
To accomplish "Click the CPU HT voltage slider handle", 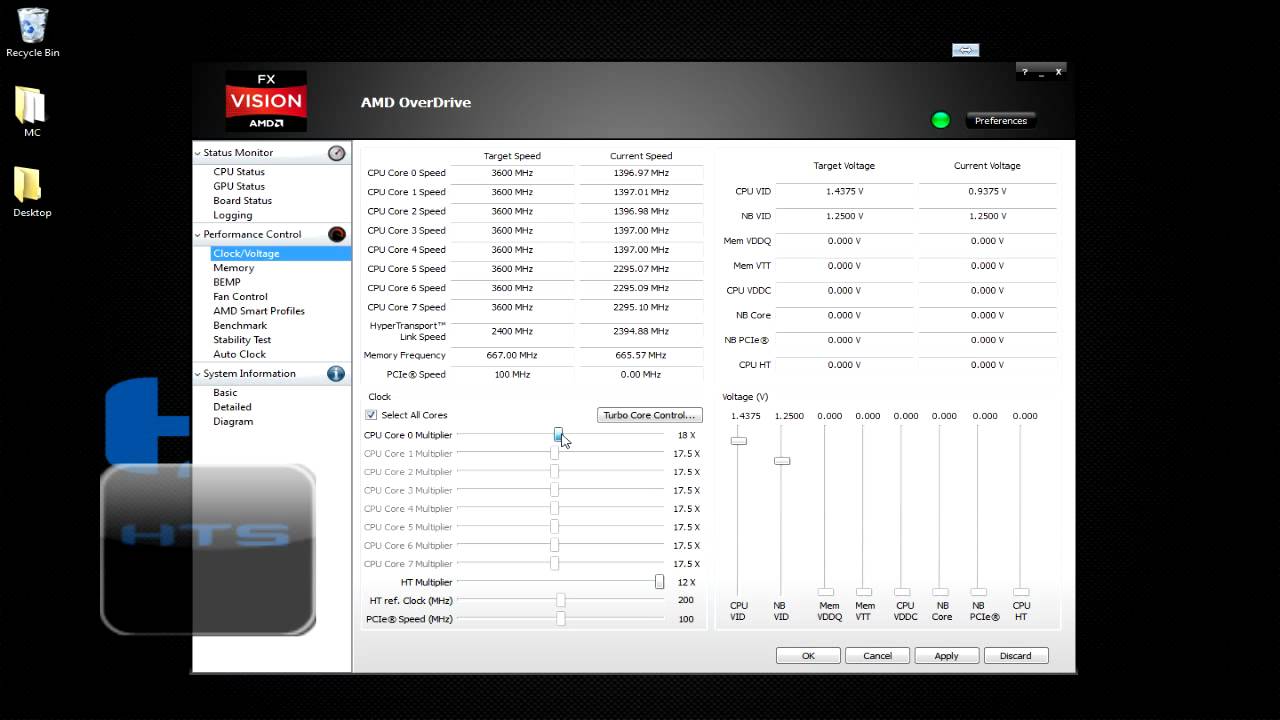I will coord(1021,592).
